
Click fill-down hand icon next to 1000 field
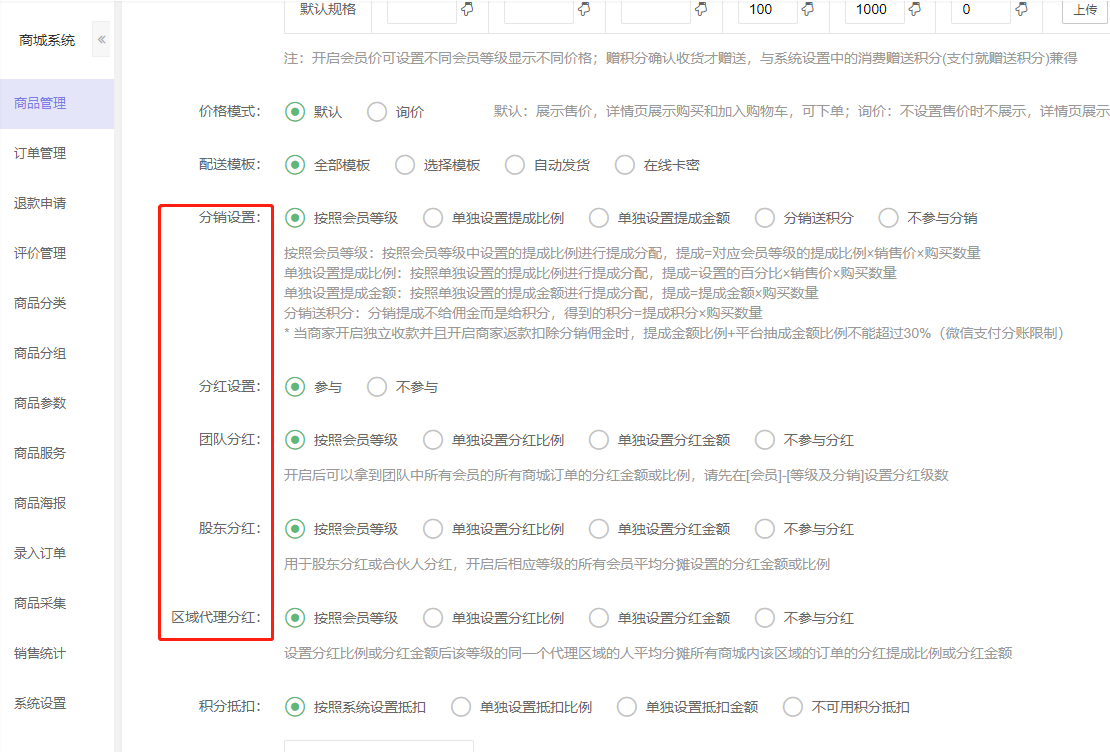coord(914,9)
